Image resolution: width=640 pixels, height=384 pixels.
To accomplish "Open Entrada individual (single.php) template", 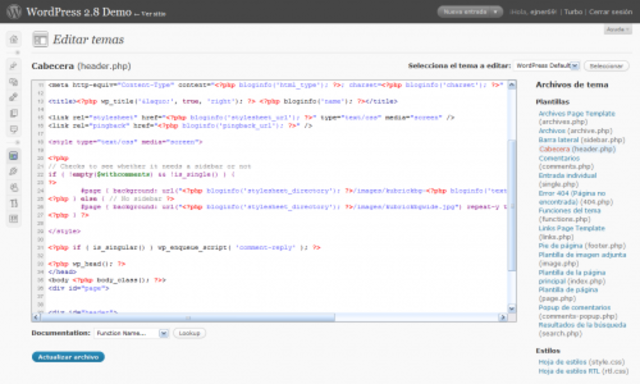I will point(567,175).
